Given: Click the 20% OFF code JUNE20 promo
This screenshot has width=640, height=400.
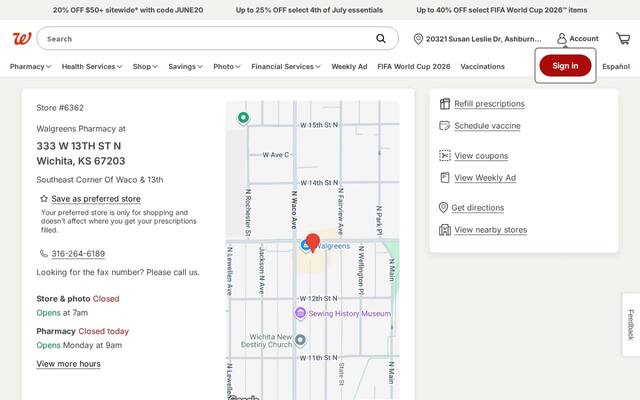Looking at the screenshot, I should (x=128, y=10).
